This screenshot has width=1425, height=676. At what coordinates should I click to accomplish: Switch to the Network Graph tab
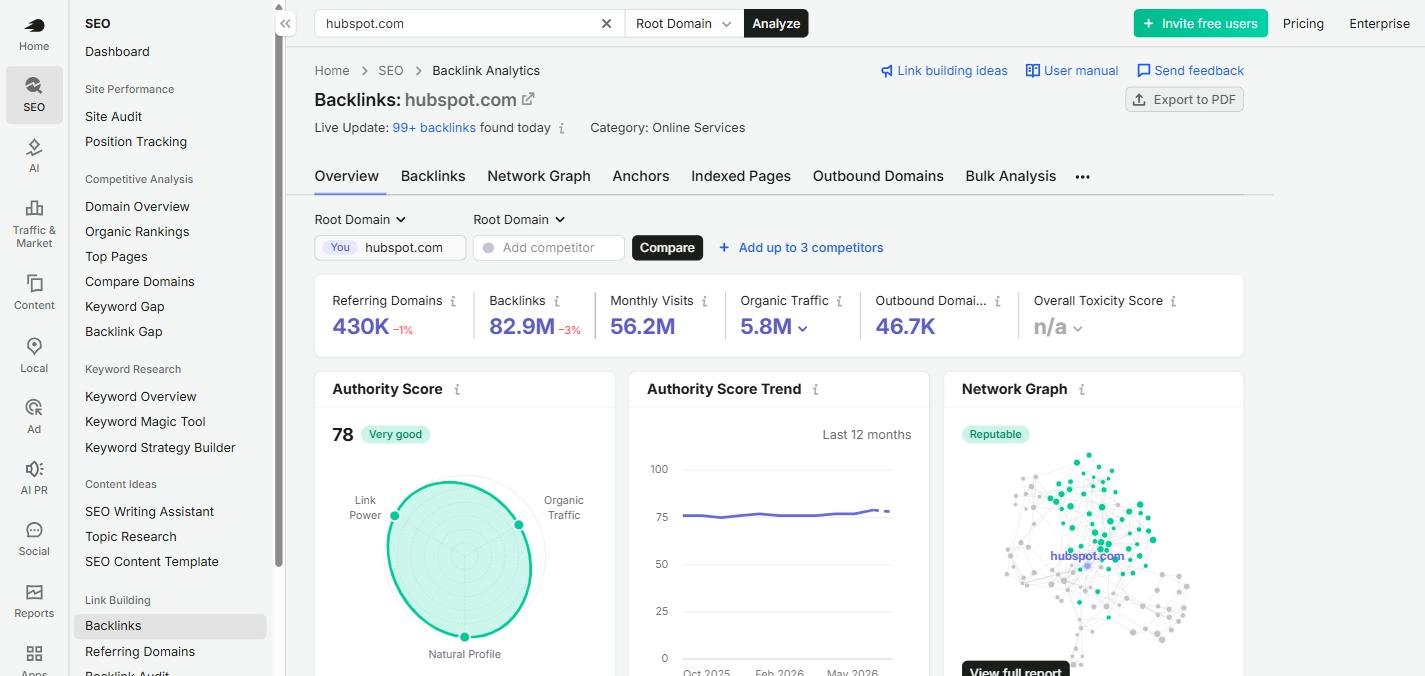click(x=539, y=176)
